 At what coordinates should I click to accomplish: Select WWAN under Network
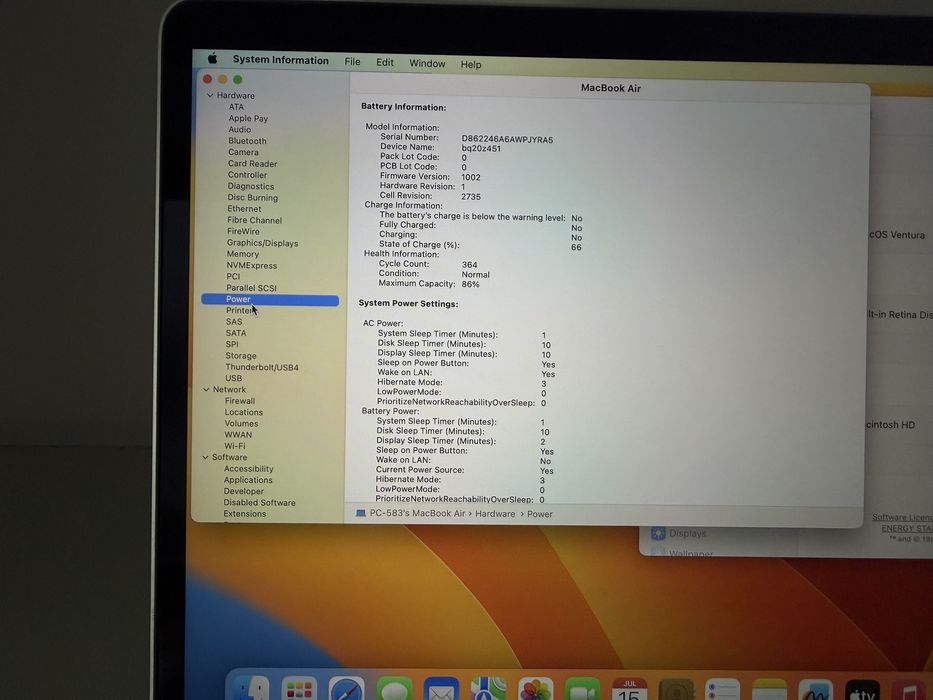pos(238,435)
